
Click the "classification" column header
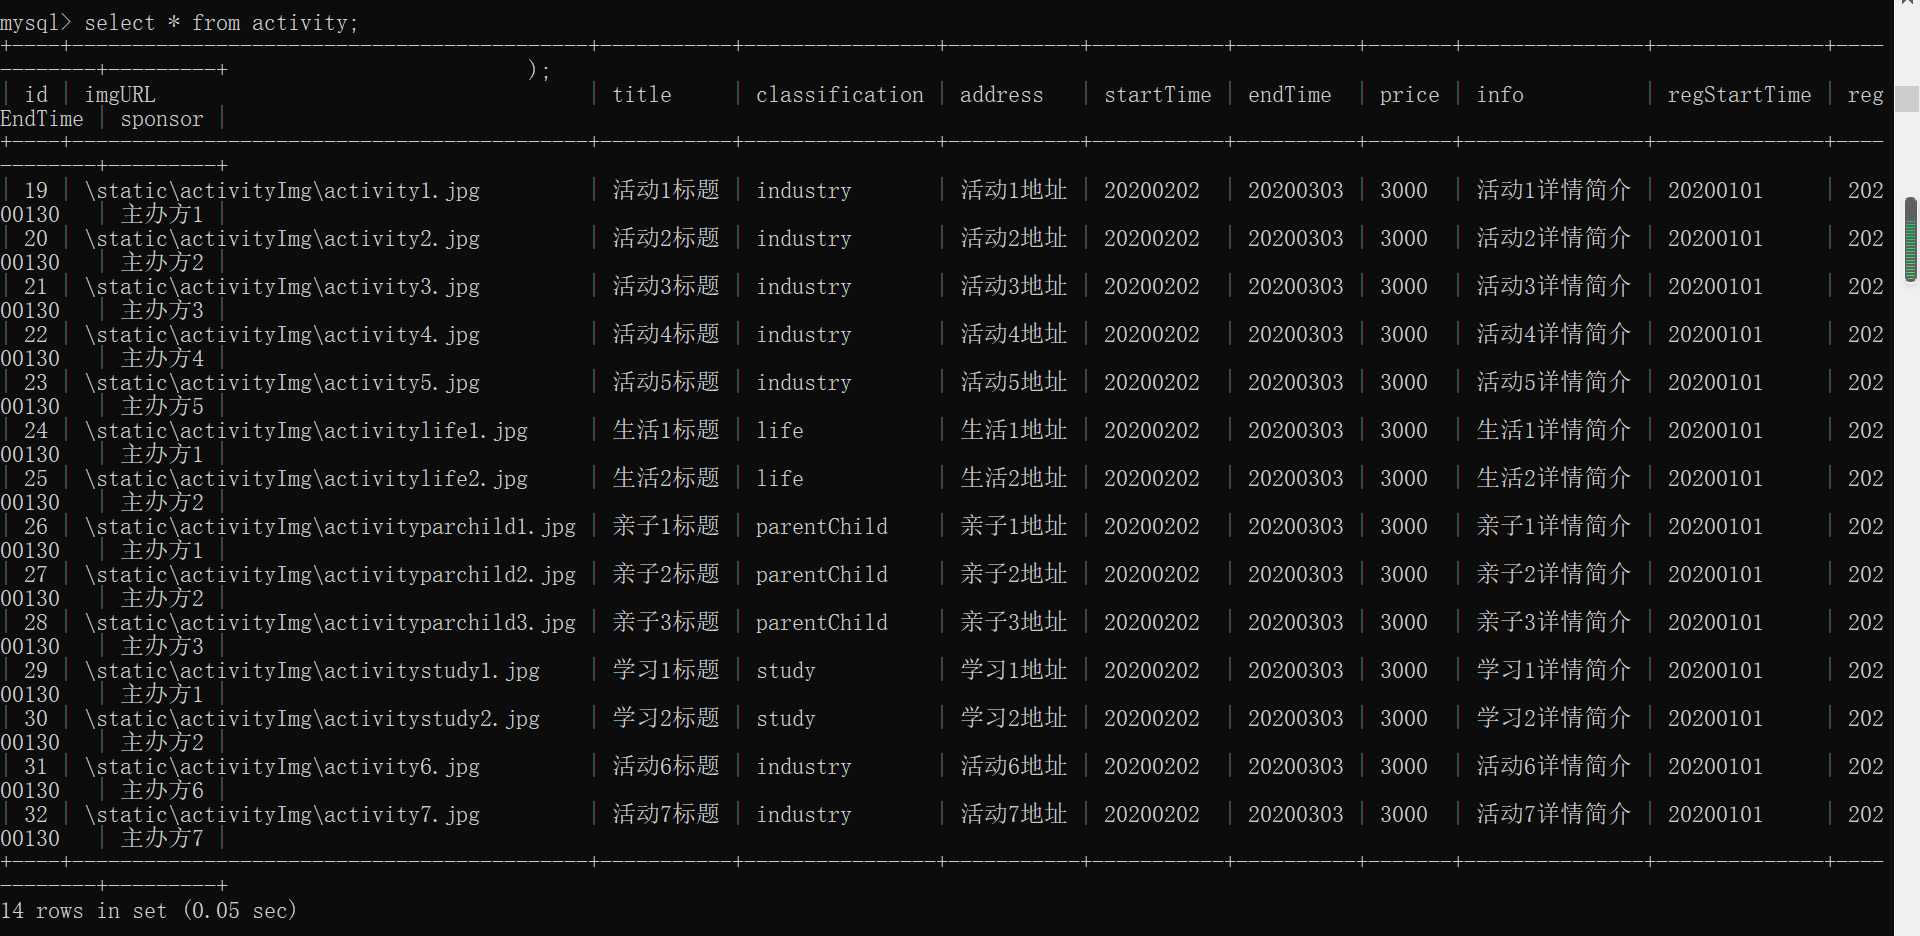[840, 94]
